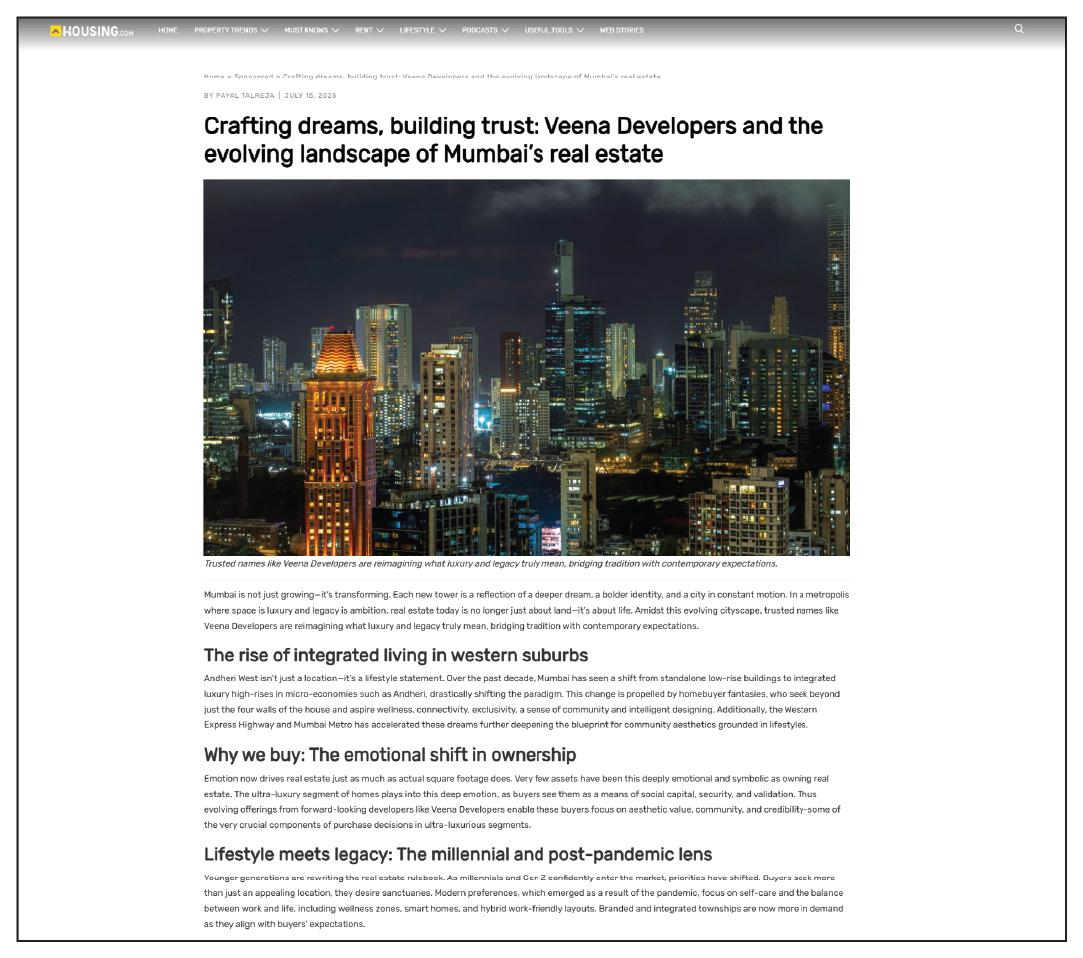Select HOME in the navigation bar
1083x958 pixels.
tap(167, 29)
